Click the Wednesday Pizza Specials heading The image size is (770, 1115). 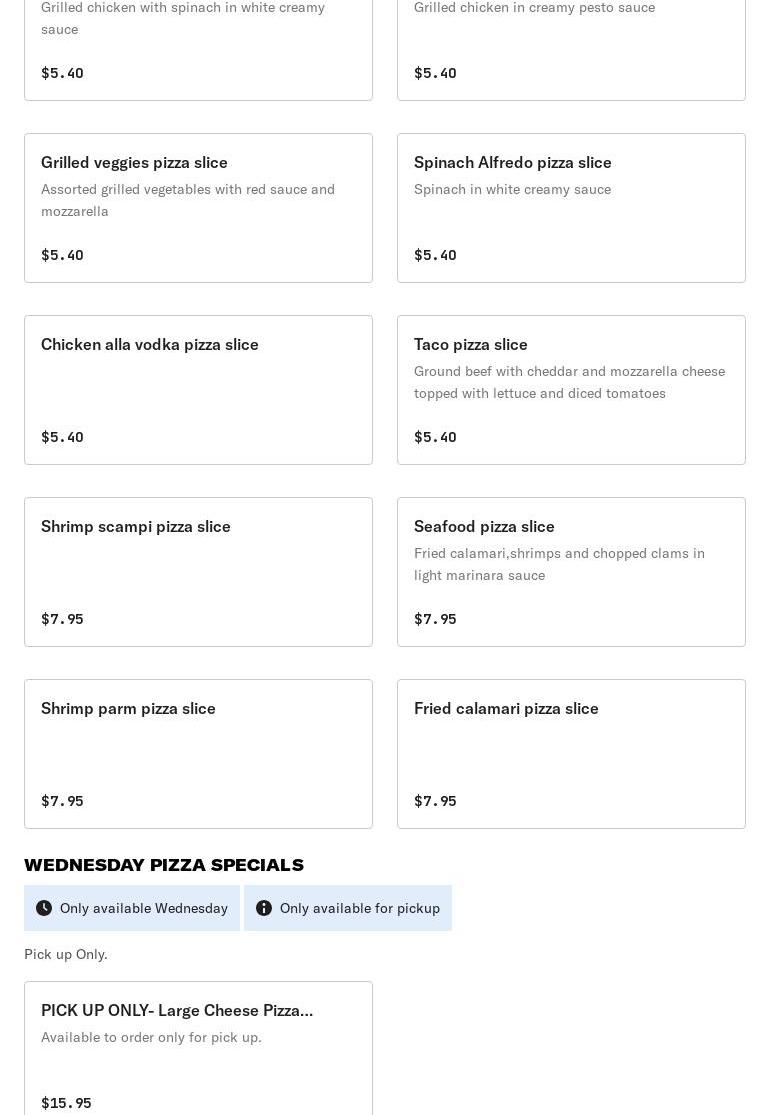click(164, 865)
